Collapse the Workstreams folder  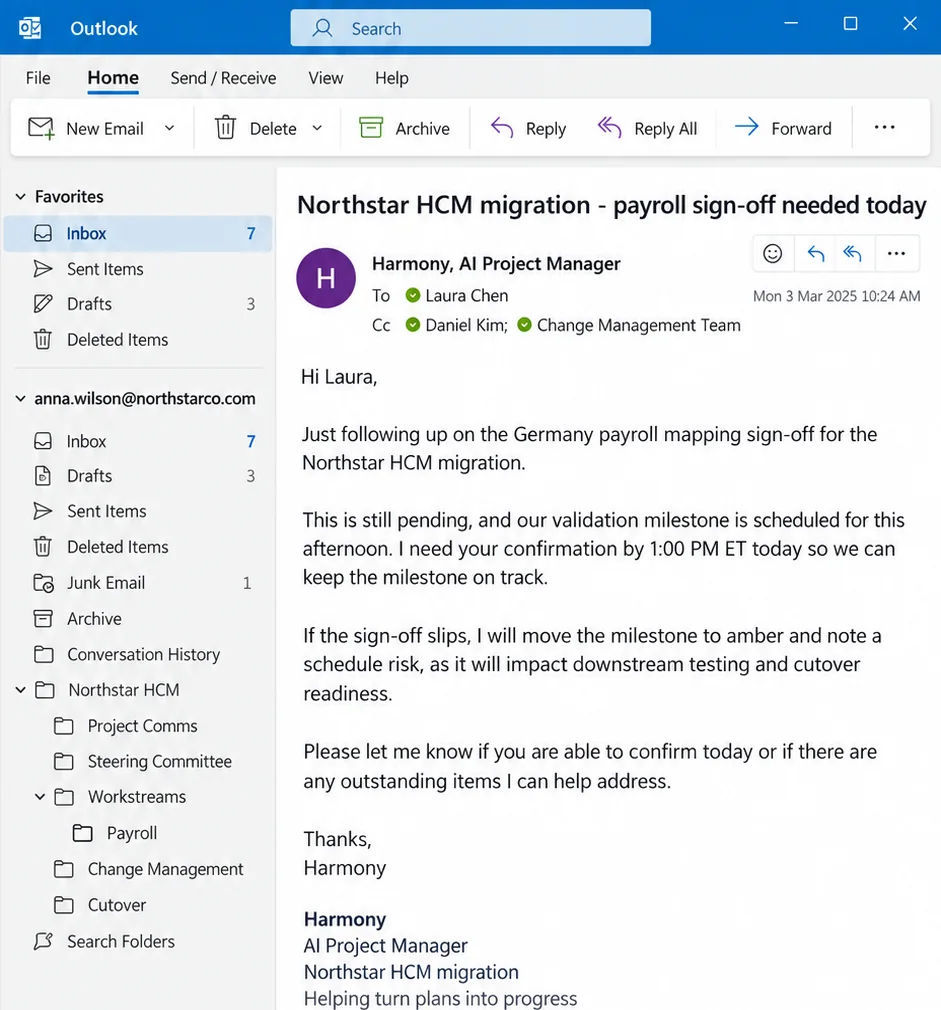[40, 797]
